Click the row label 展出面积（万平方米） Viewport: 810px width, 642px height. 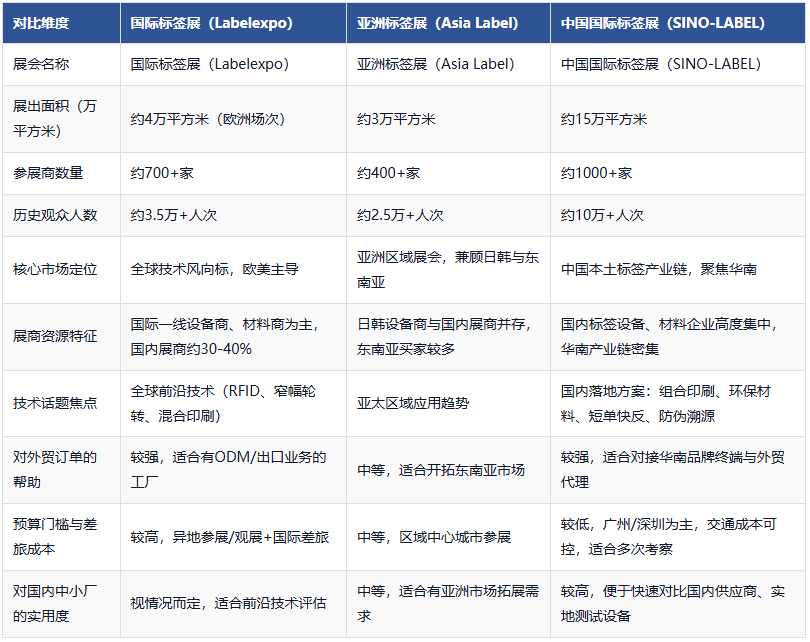[61, 119]
